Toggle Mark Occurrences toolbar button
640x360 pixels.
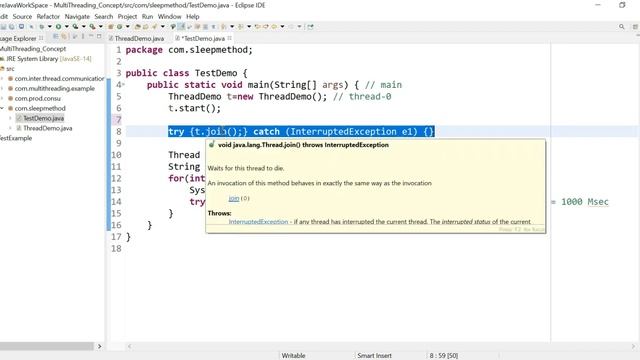click(181, 27)
